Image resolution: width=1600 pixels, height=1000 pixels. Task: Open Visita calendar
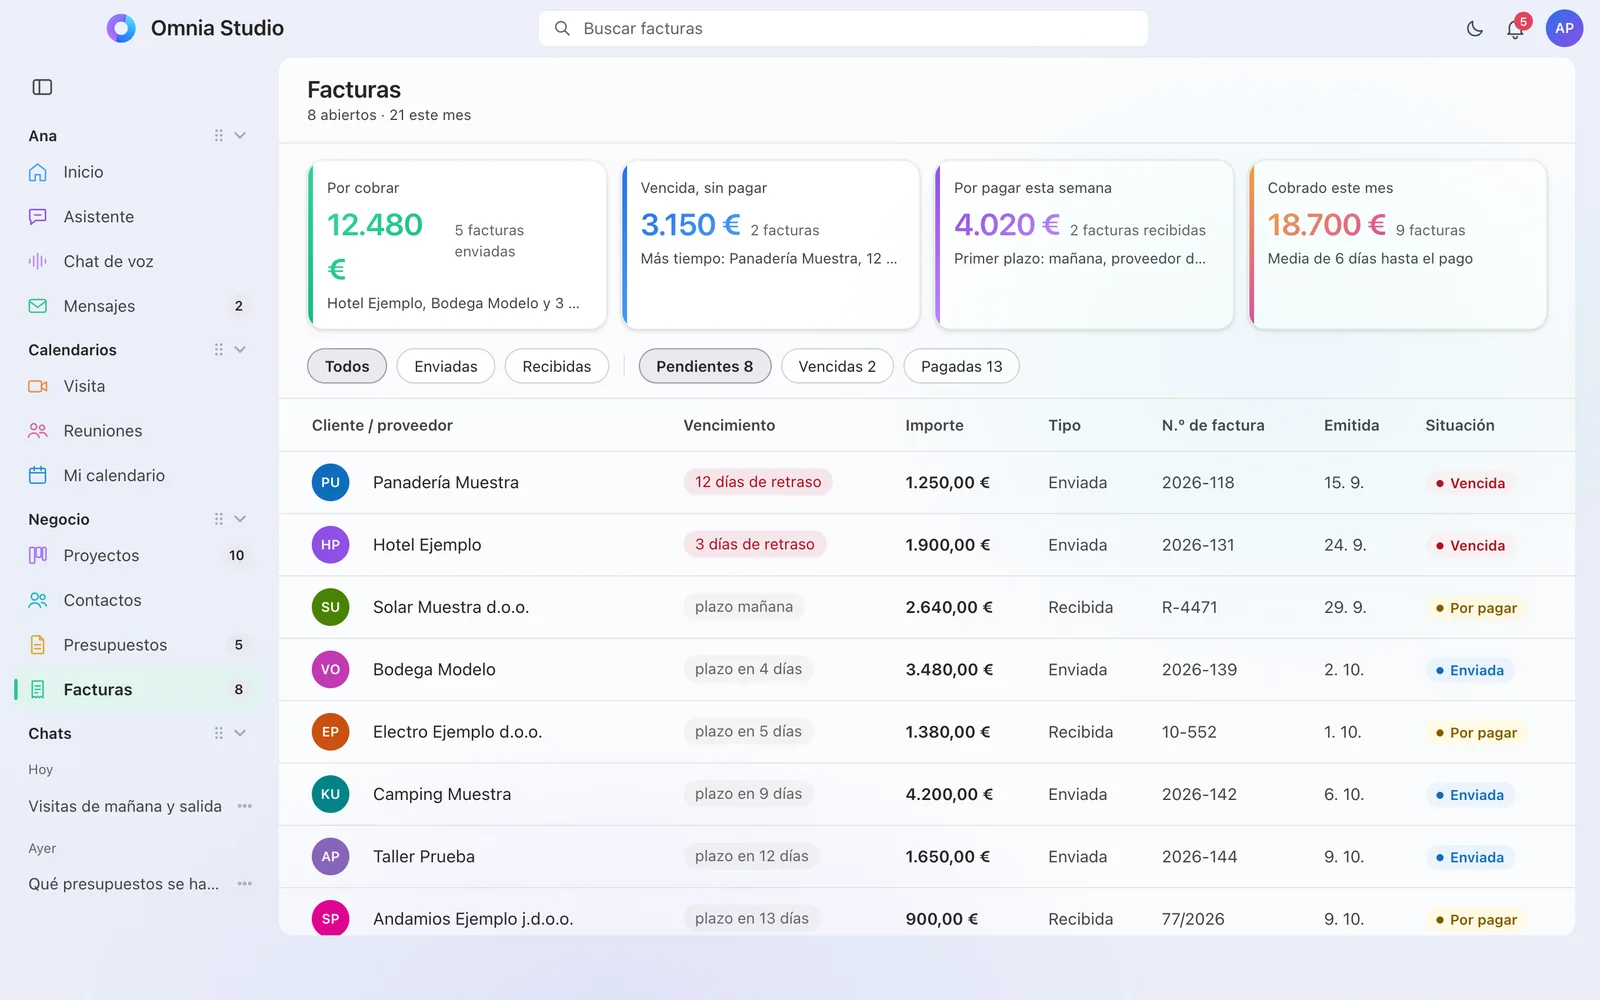point(137,386)
